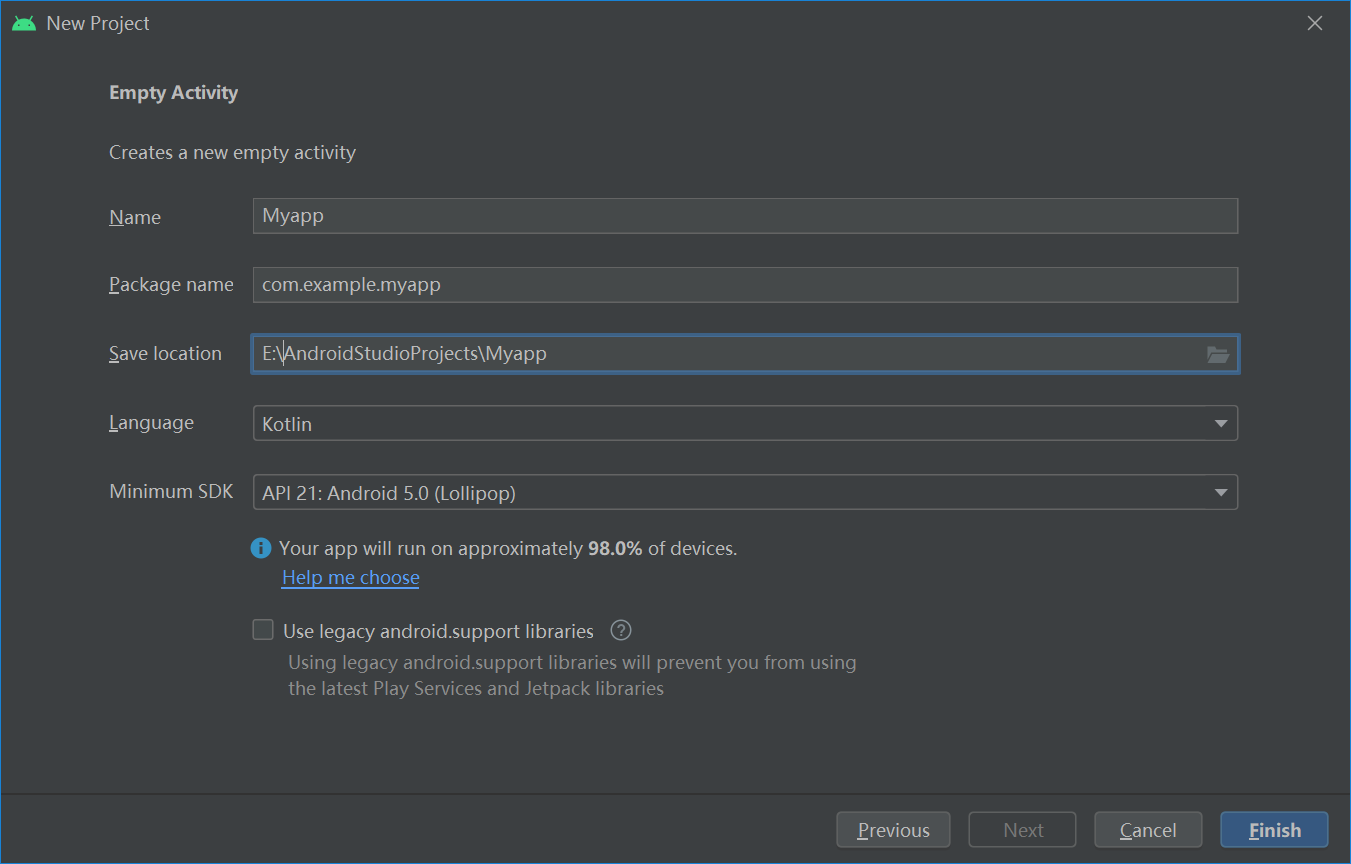Click the help question mark icon beside legacy libraries
The width and height of the screenshot is (1351, 864).
(621, 630)
